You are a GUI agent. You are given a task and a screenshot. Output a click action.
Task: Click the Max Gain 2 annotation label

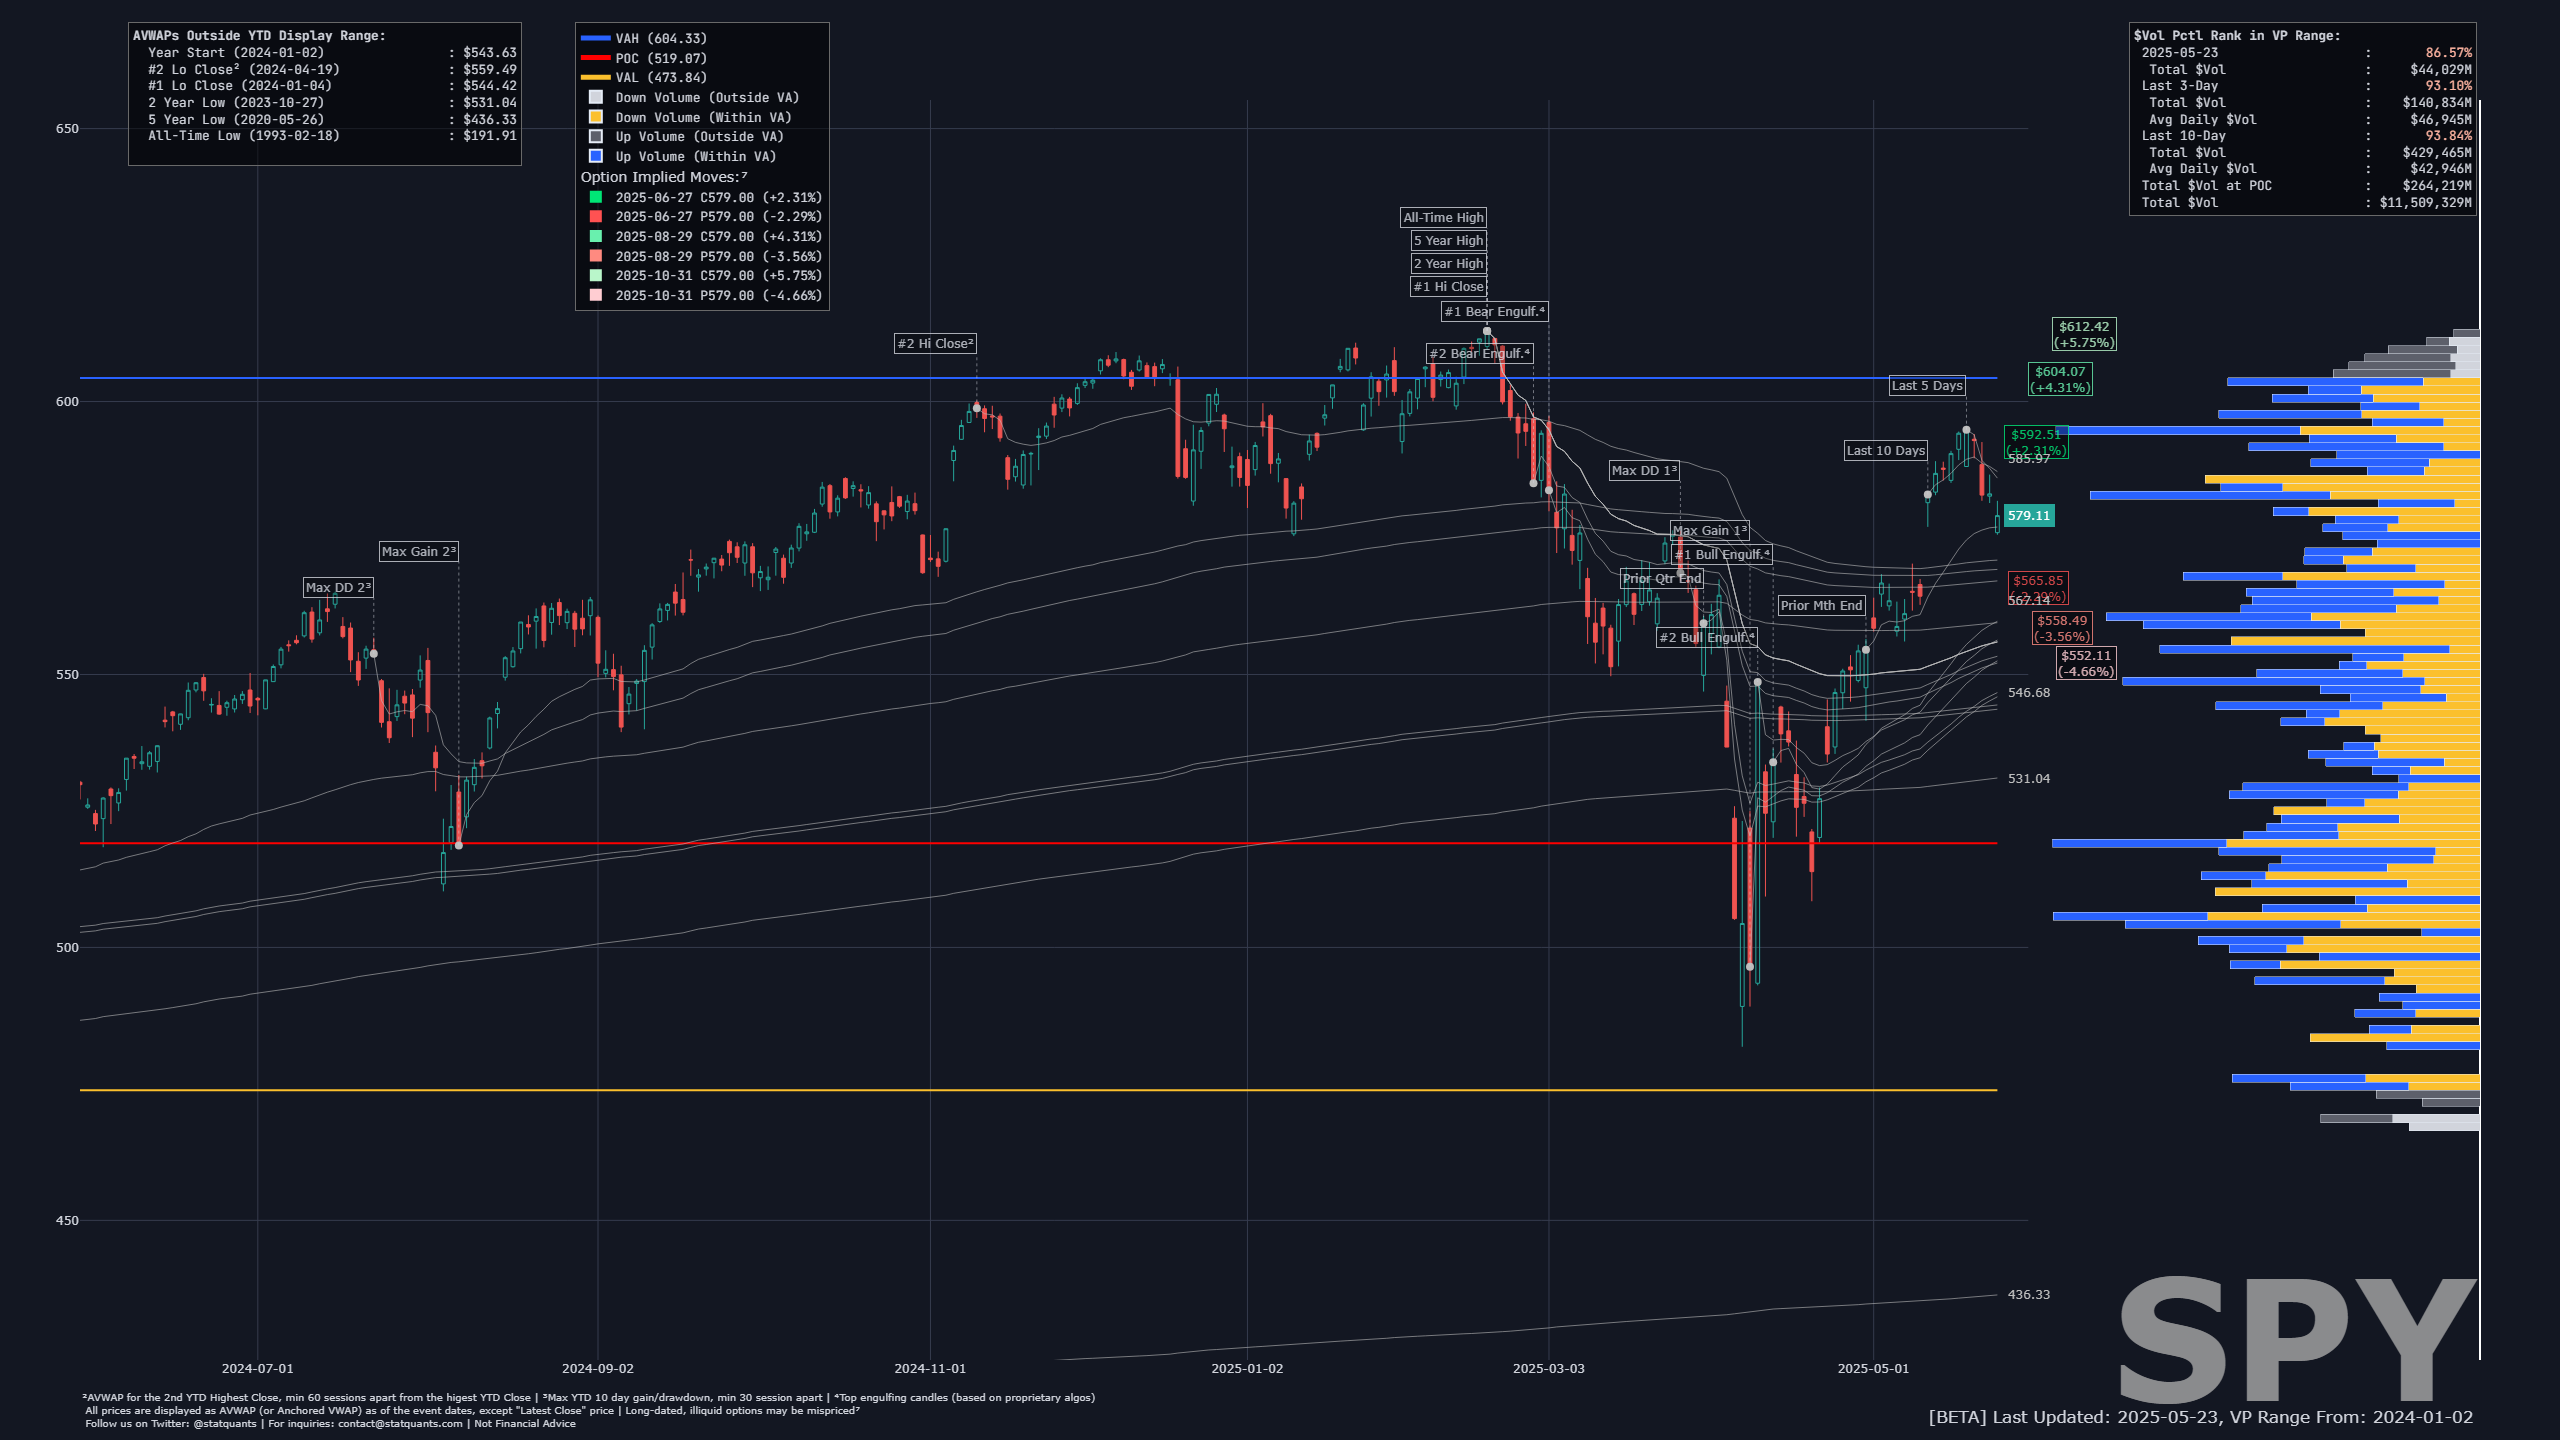pos(419,552)
